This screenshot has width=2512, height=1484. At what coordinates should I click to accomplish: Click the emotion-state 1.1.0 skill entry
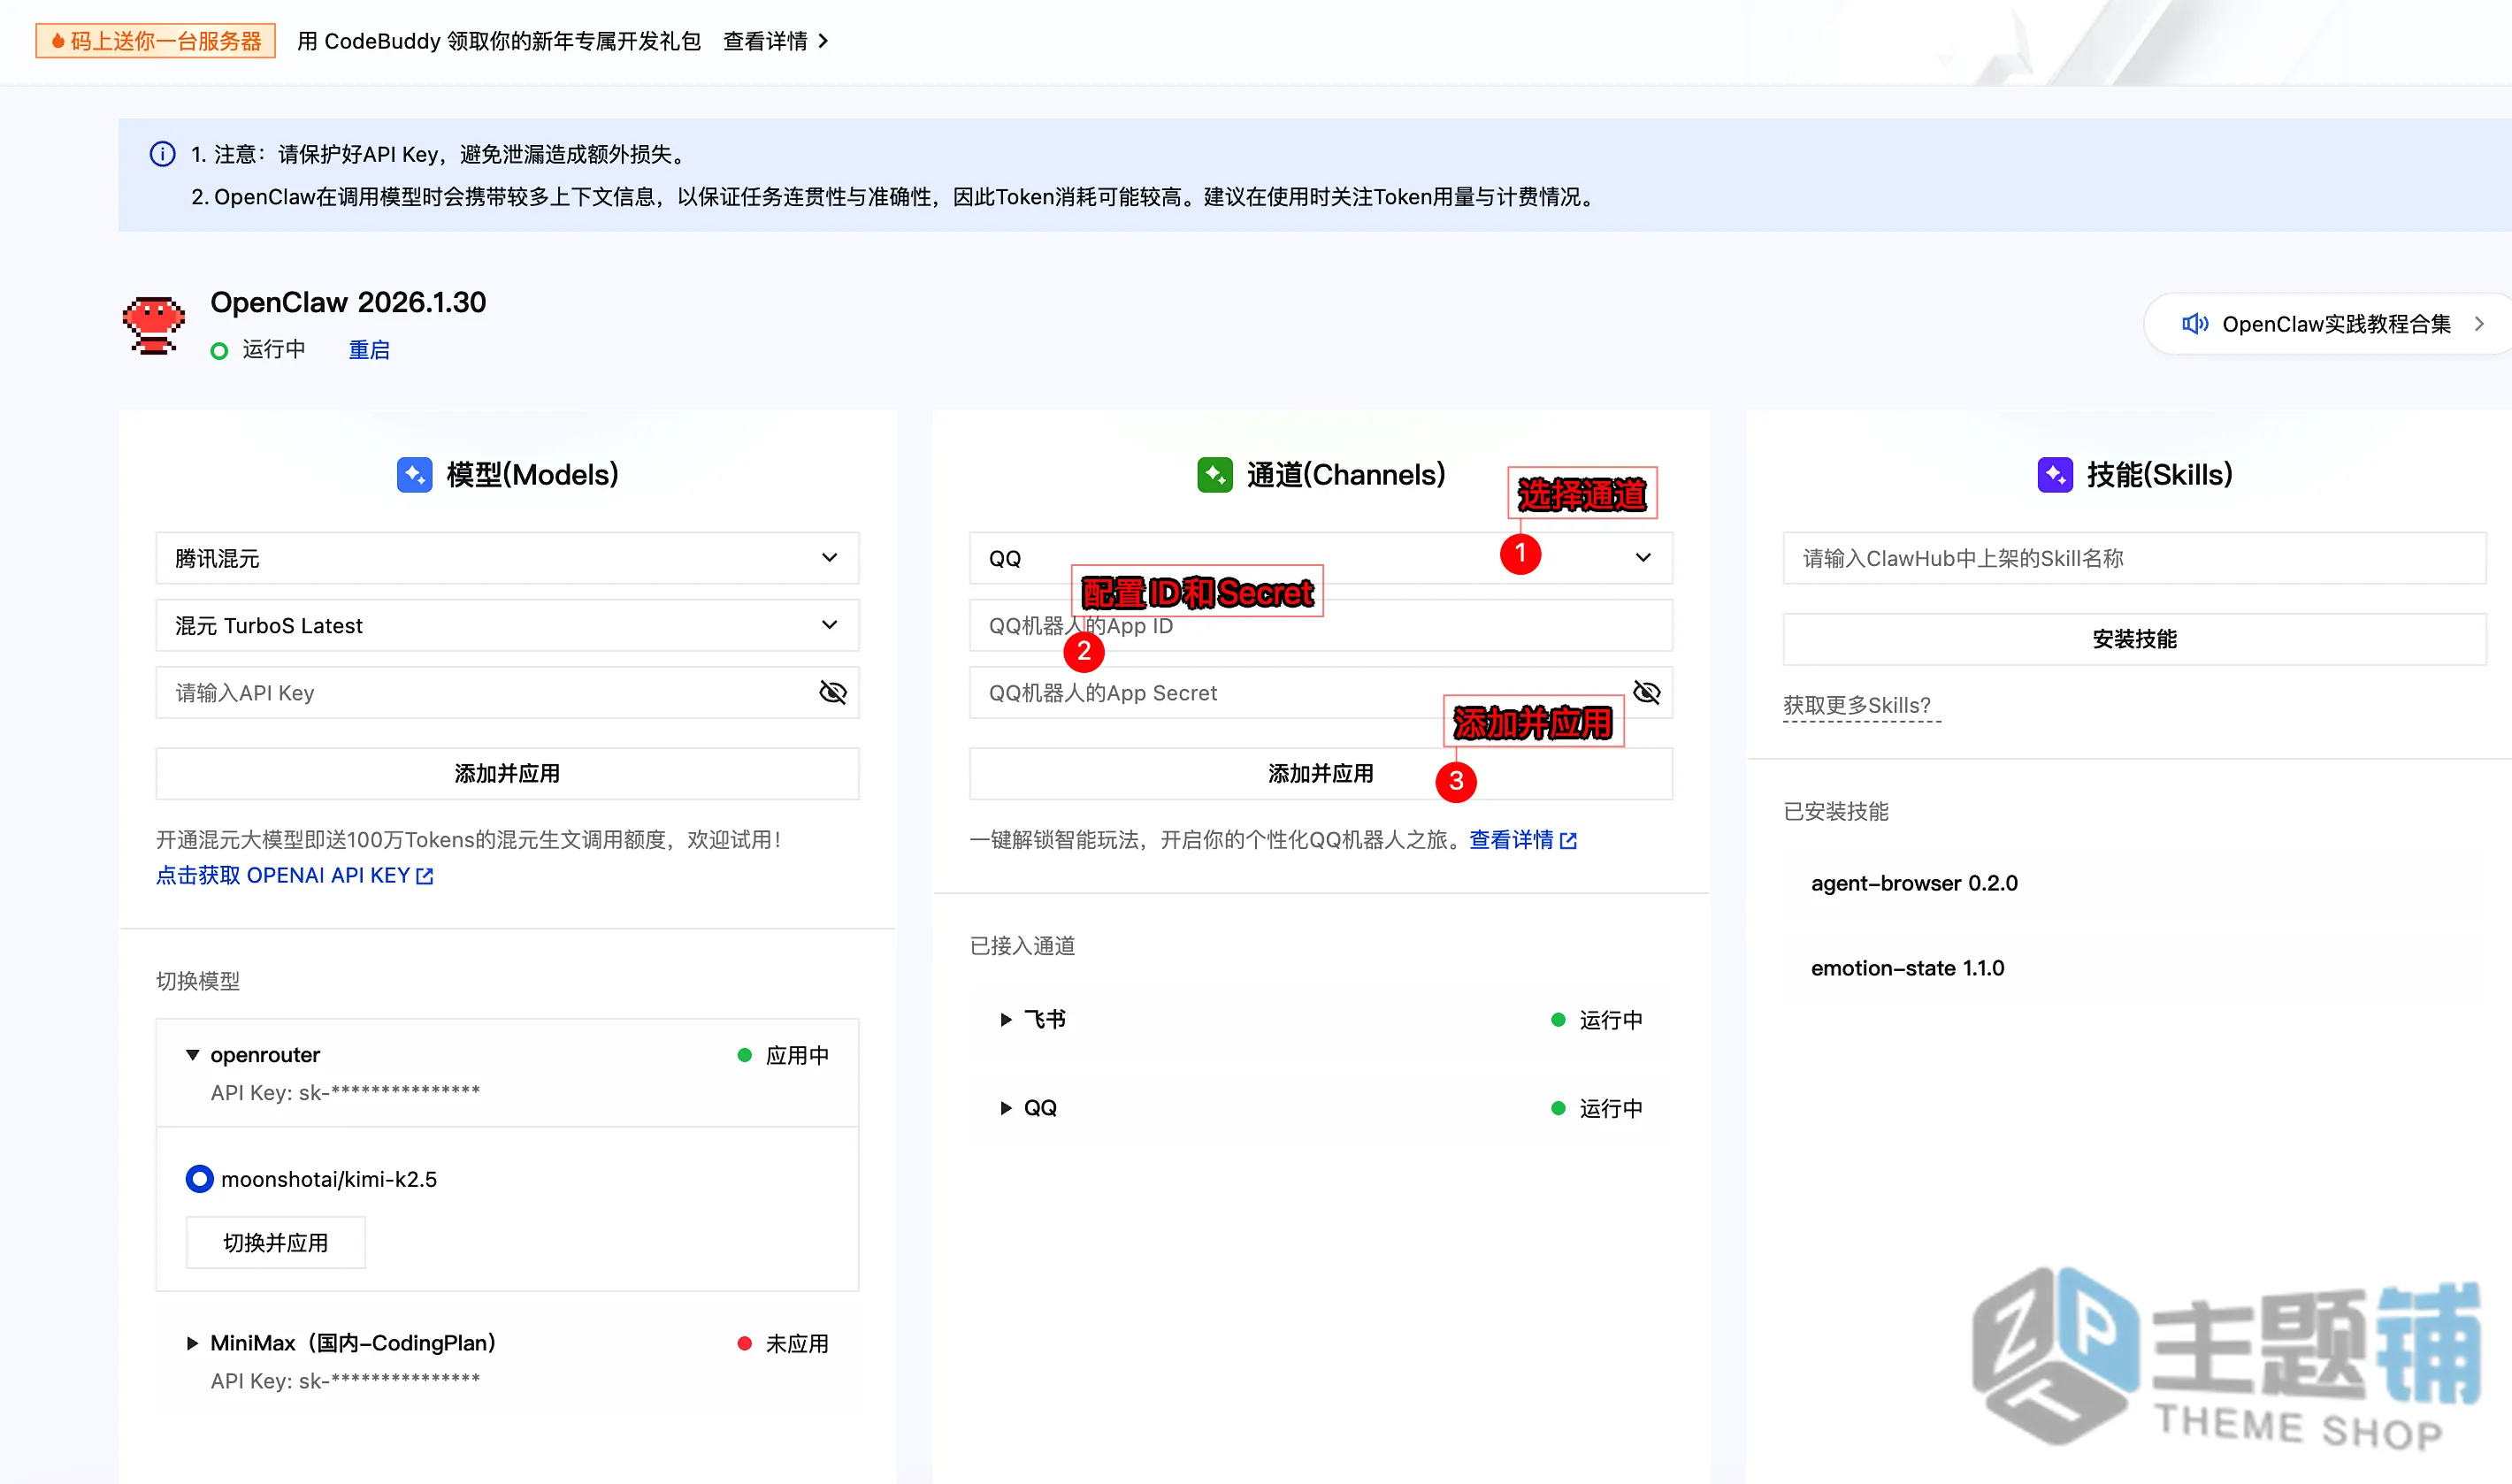[x=1907, y=968]
